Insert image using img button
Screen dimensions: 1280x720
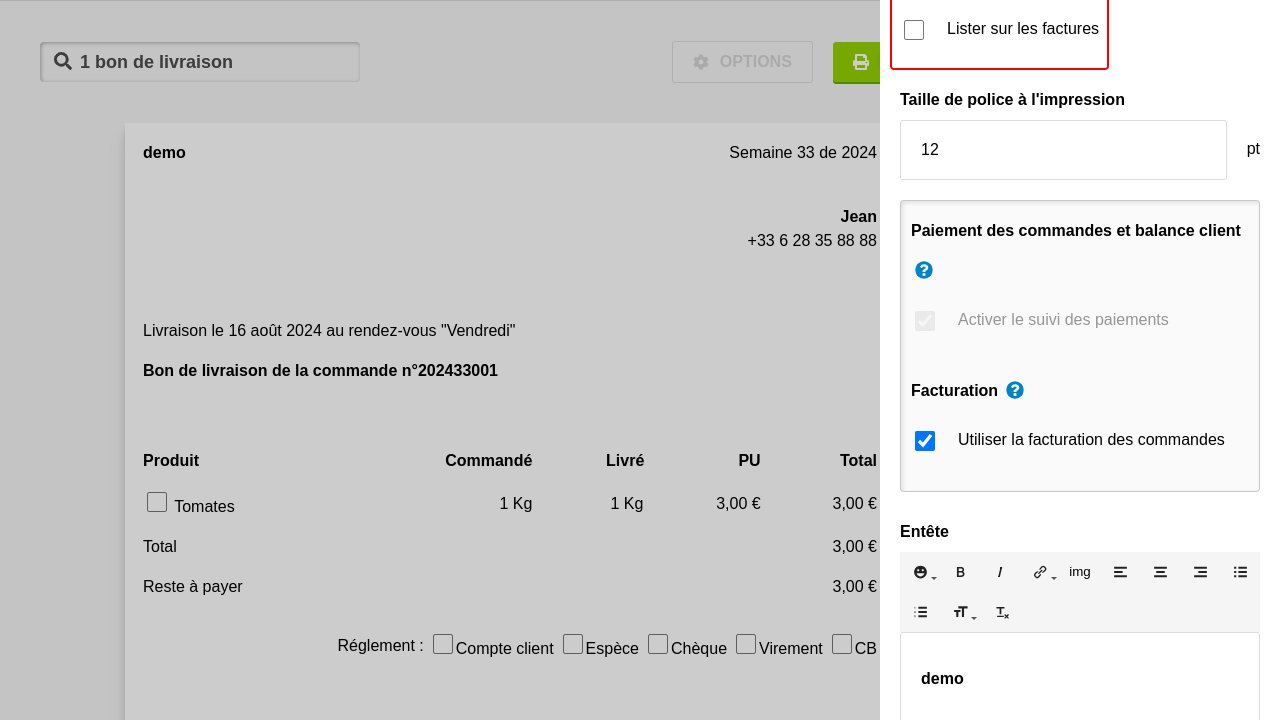(1080, 572)
